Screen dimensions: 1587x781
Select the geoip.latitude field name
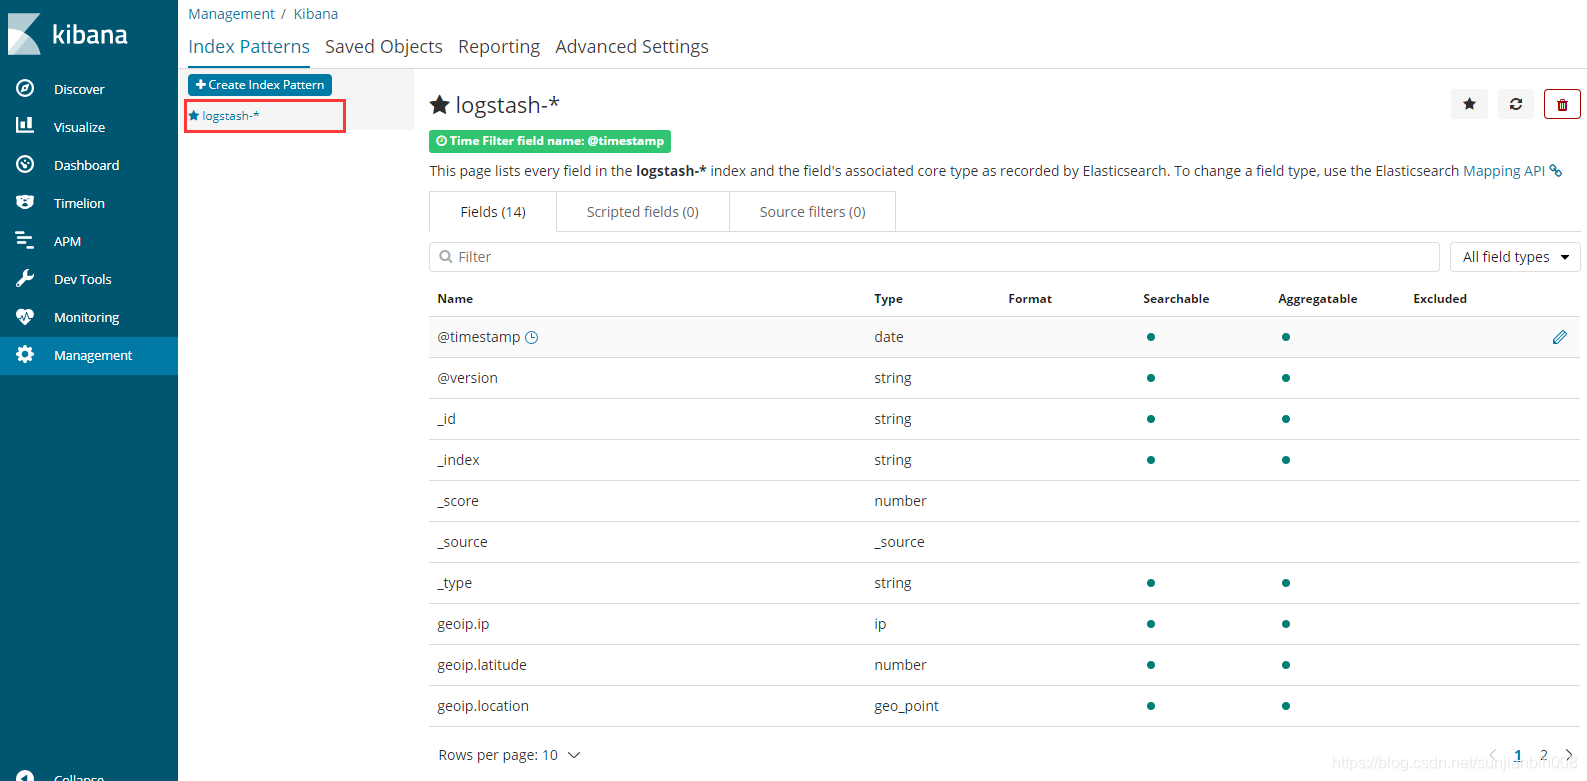point(482,665)
